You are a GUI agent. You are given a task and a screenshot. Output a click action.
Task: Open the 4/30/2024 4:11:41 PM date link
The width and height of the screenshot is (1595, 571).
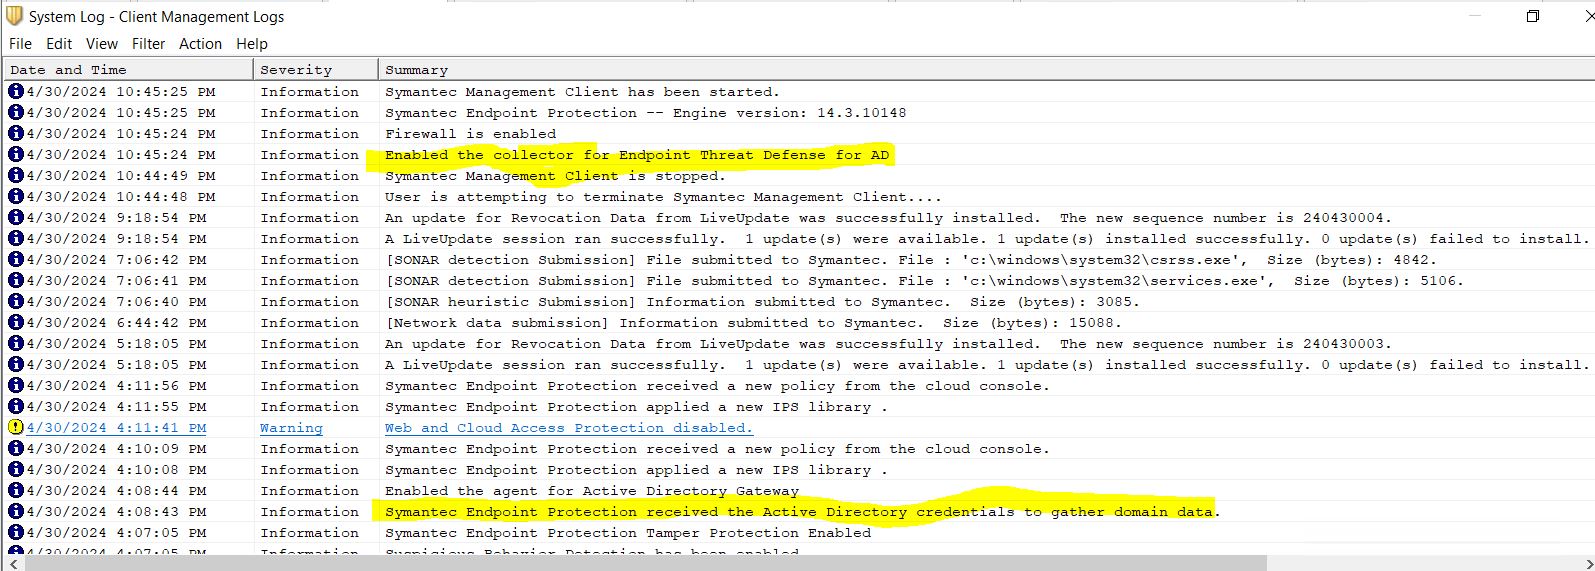pyautogui.click(x=116, y=428)
